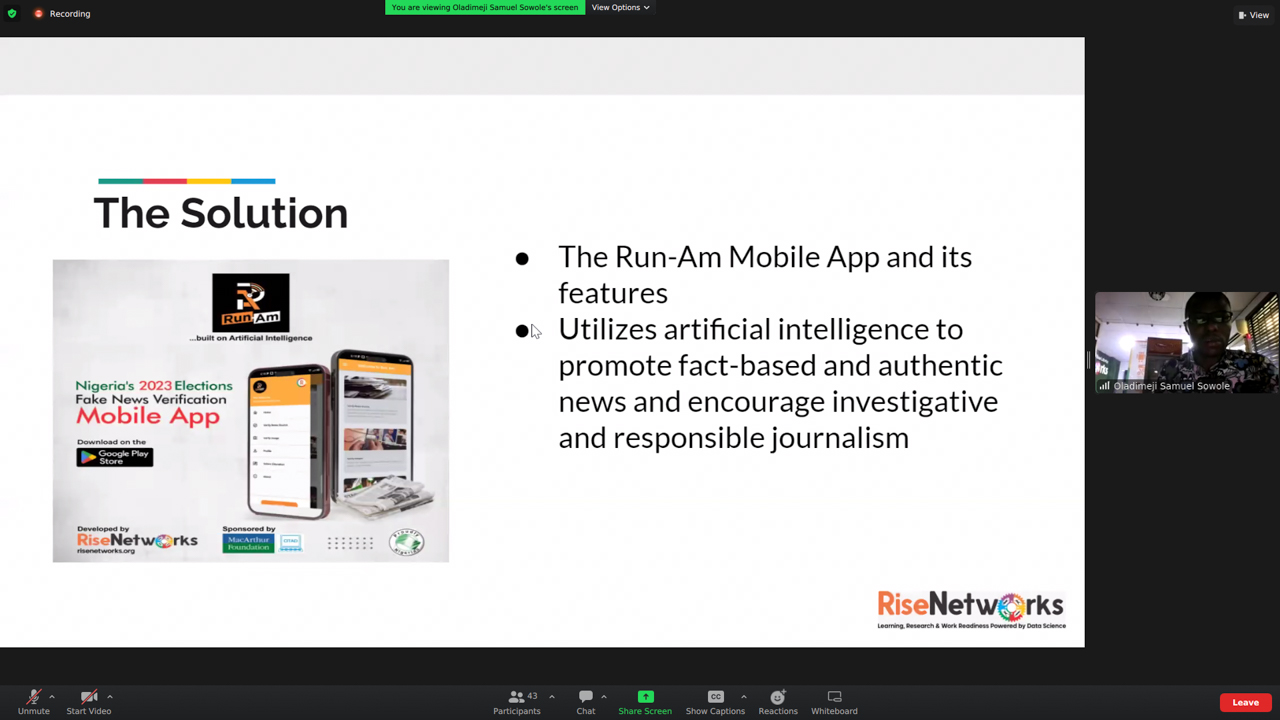Open the Reactions menu

(x=778, y=702)
